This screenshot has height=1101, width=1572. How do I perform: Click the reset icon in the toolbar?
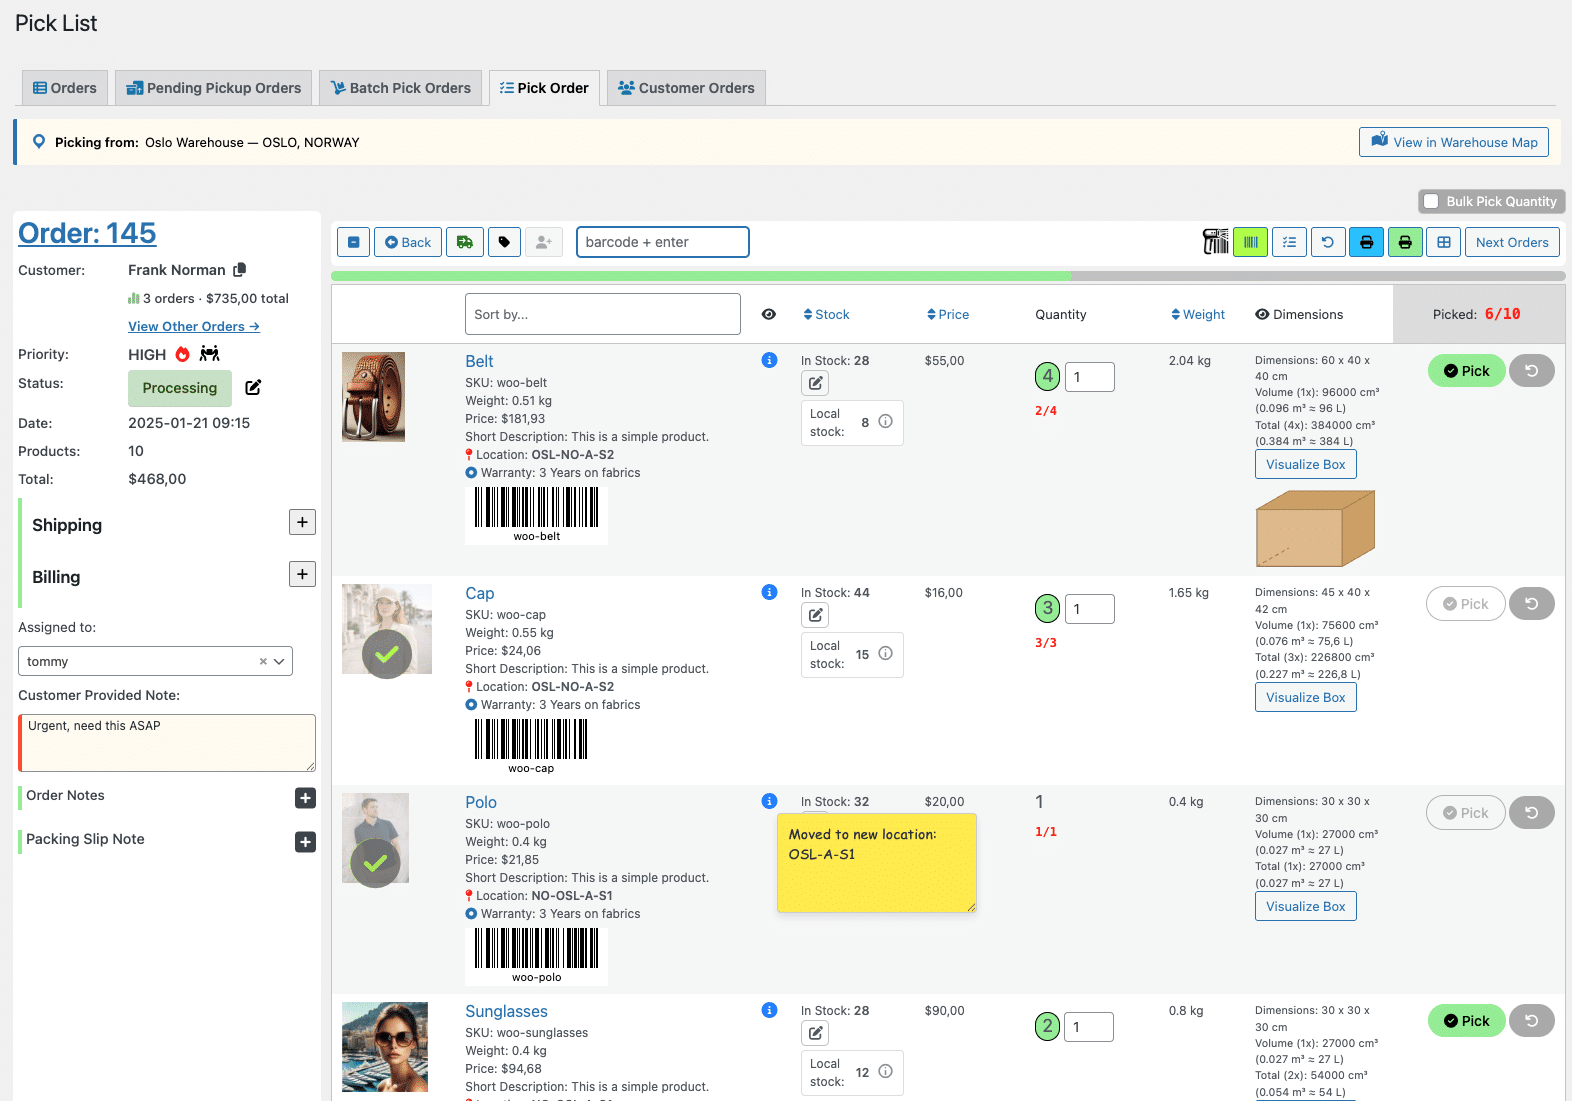1328,242
